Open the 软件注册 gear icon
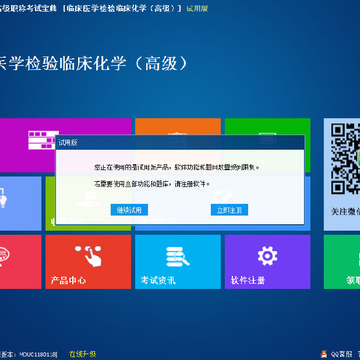Viewport: 360px width, 360px height. [x=267, y=256]
